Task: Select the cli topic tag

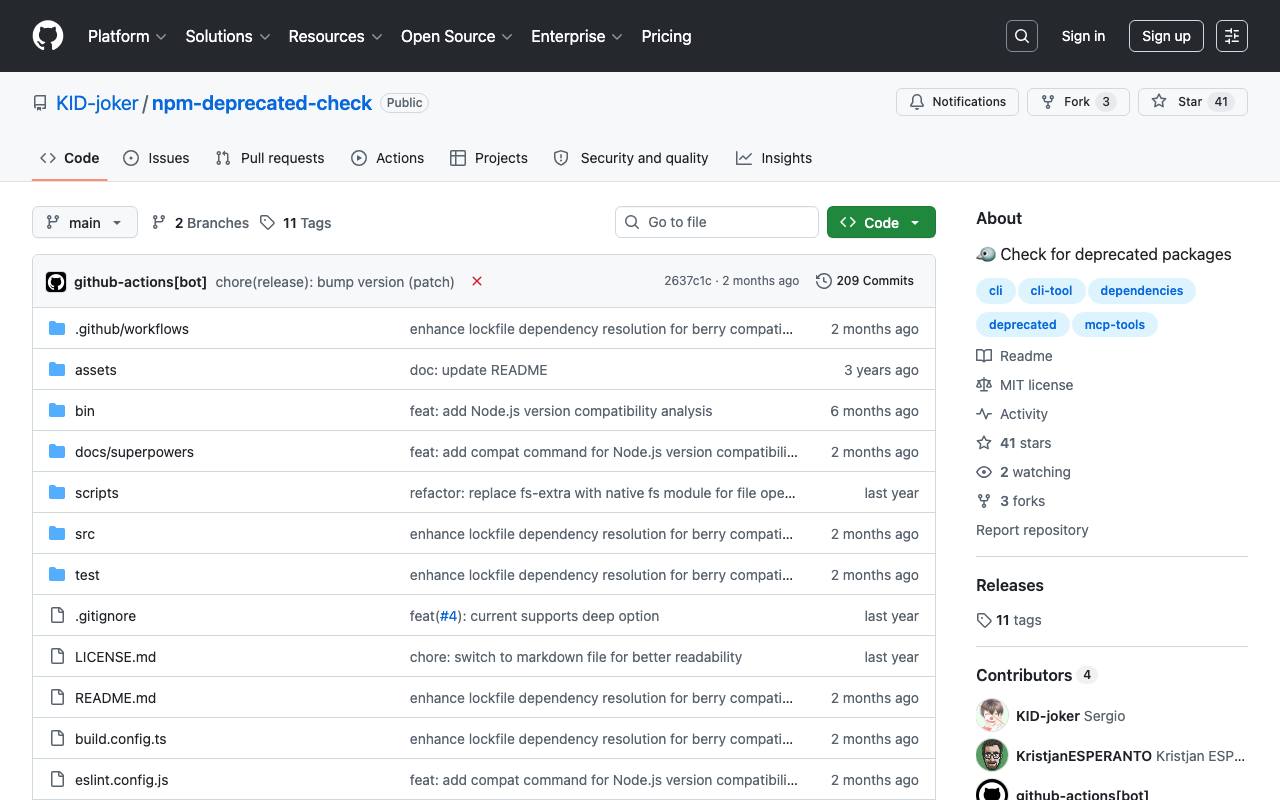Action: [996, 291]
